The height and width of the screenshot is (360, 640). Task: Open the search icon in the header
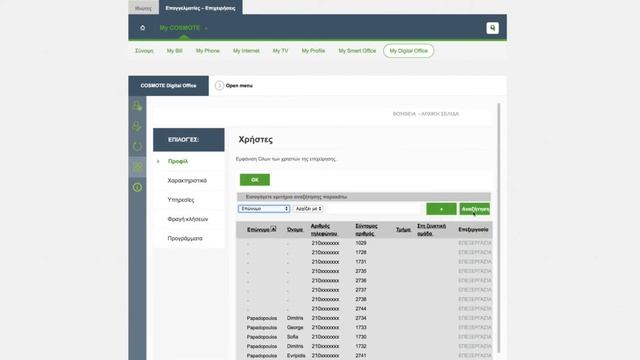pyautogui.click(x=492, y=28)
